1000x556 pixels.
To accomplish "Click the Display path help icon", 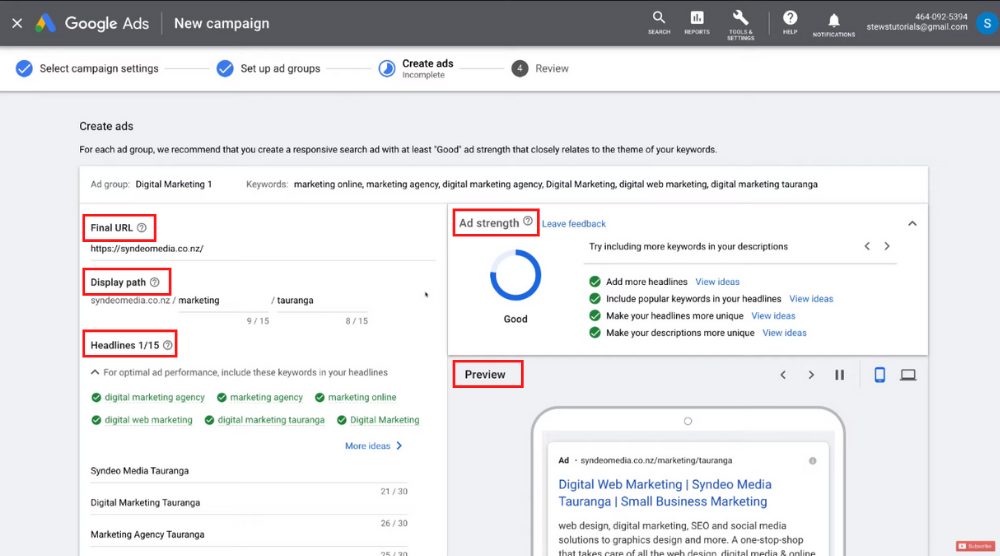I will point(154,282).
